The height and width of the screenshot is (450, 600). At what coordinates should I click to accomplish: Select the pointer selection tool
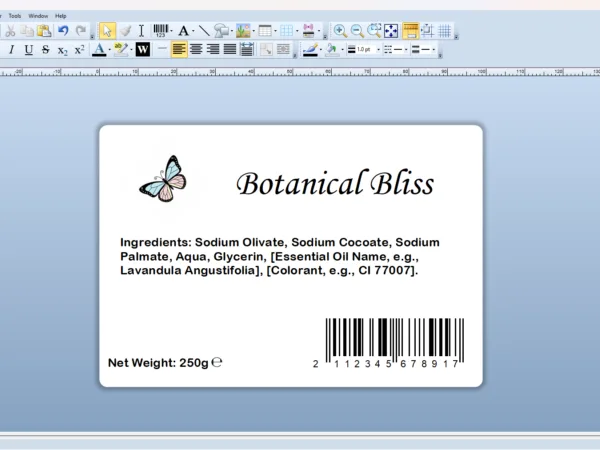(107, 31)
